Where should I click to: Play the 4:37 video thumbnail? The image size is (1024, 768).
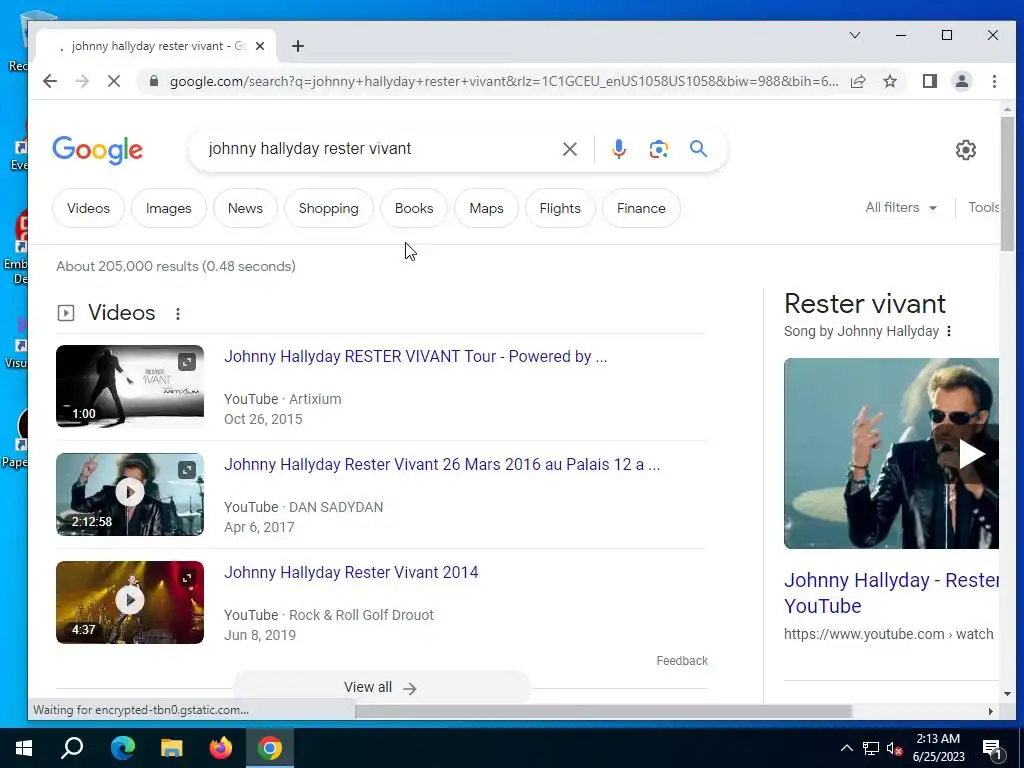pyautogui.click(x=130, y=602)
